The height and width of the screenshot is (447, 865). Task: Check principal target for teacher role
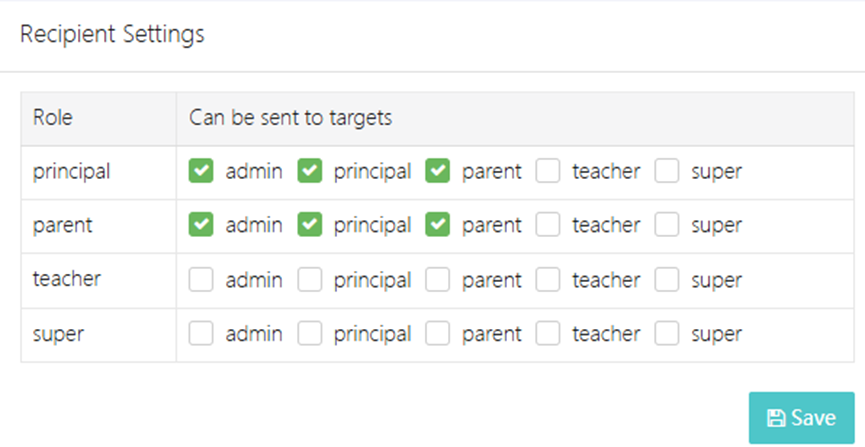(310, 280)
